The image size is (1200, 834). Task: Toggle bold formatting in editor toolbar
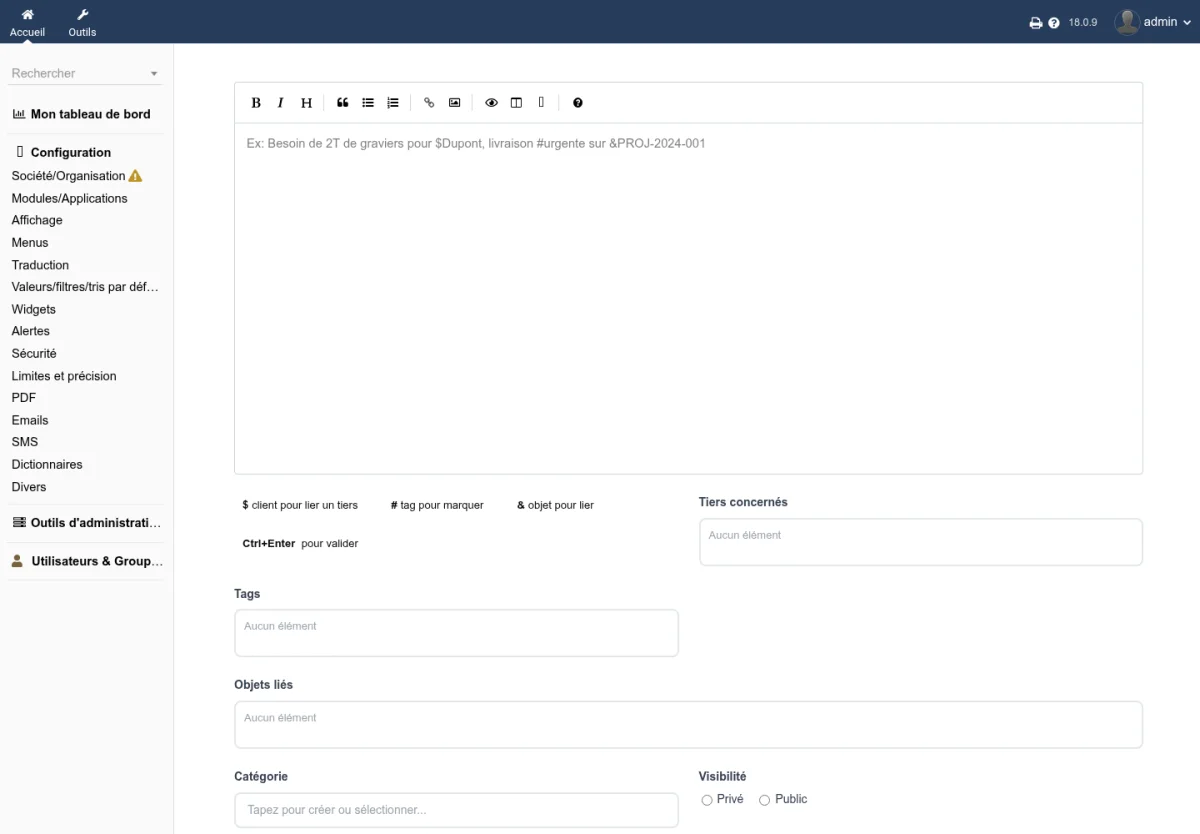coord(256,103)
